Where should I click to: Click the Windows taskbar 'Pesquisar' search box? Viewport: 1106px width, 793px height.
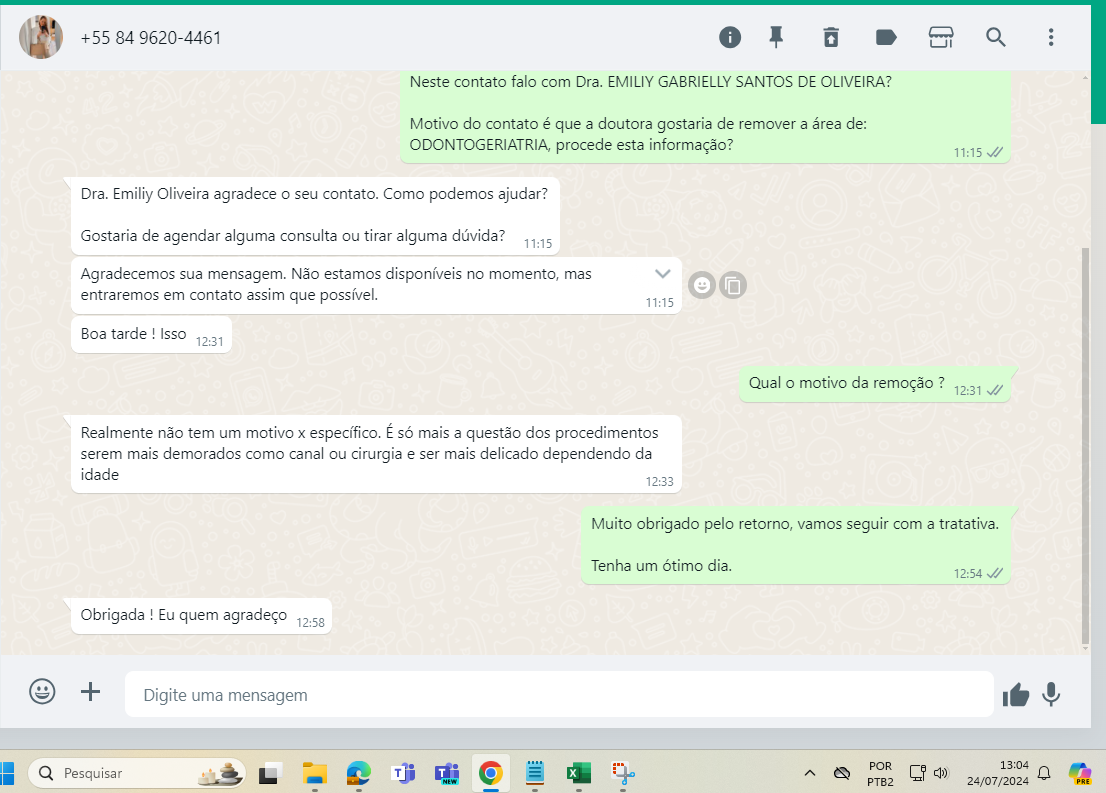pos(137,773)
